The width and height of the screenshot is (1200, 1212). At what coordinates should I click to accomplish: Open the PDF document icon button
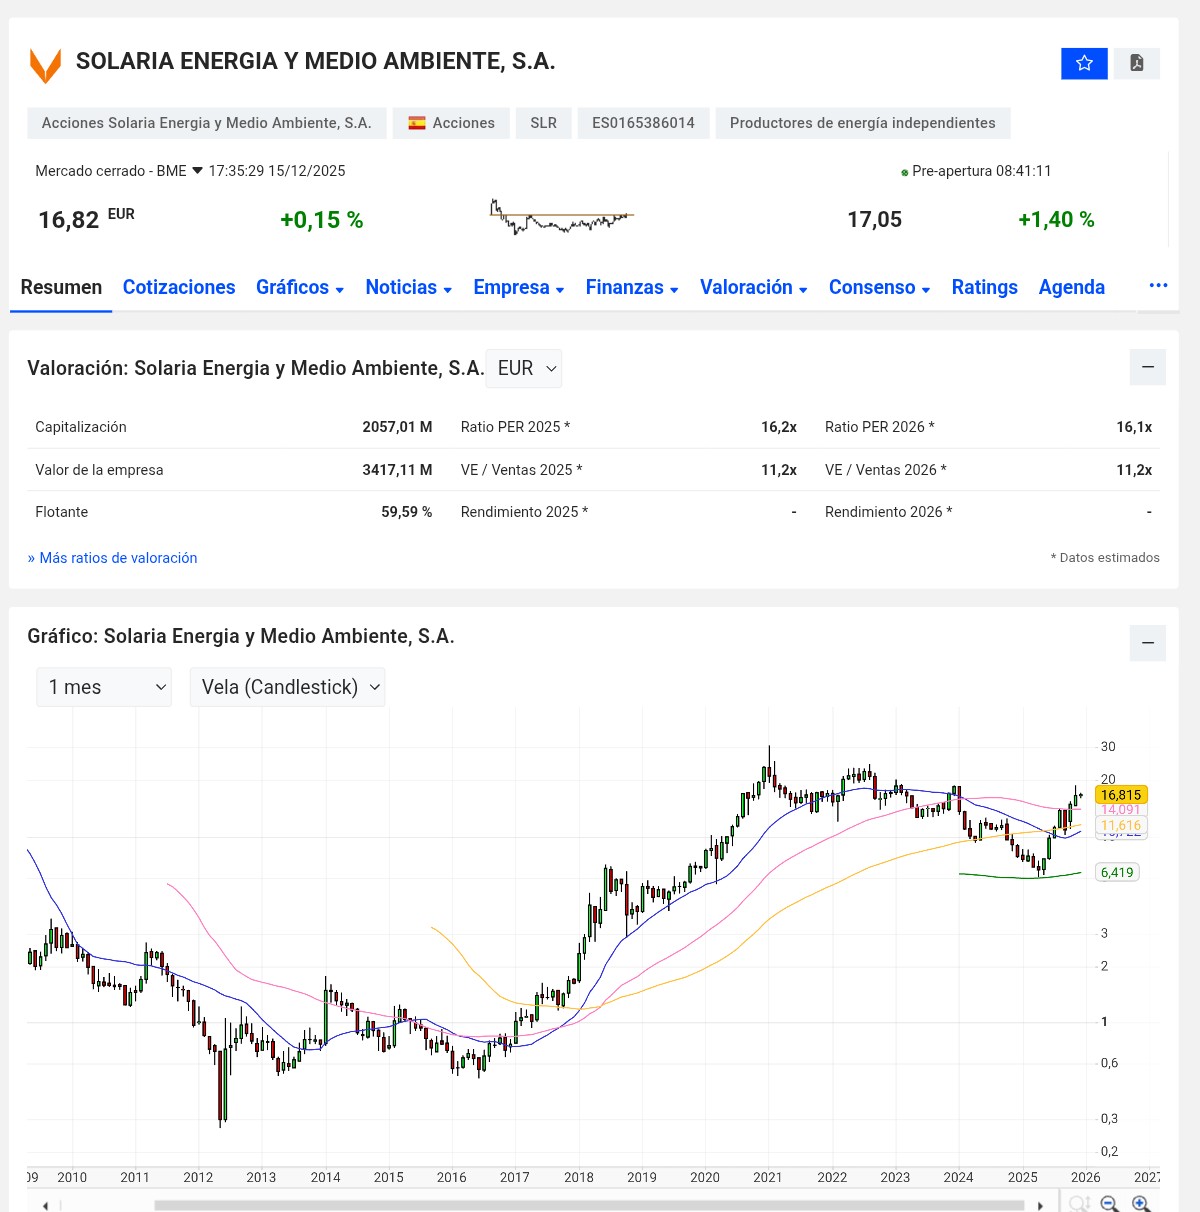pos(1137,63)
